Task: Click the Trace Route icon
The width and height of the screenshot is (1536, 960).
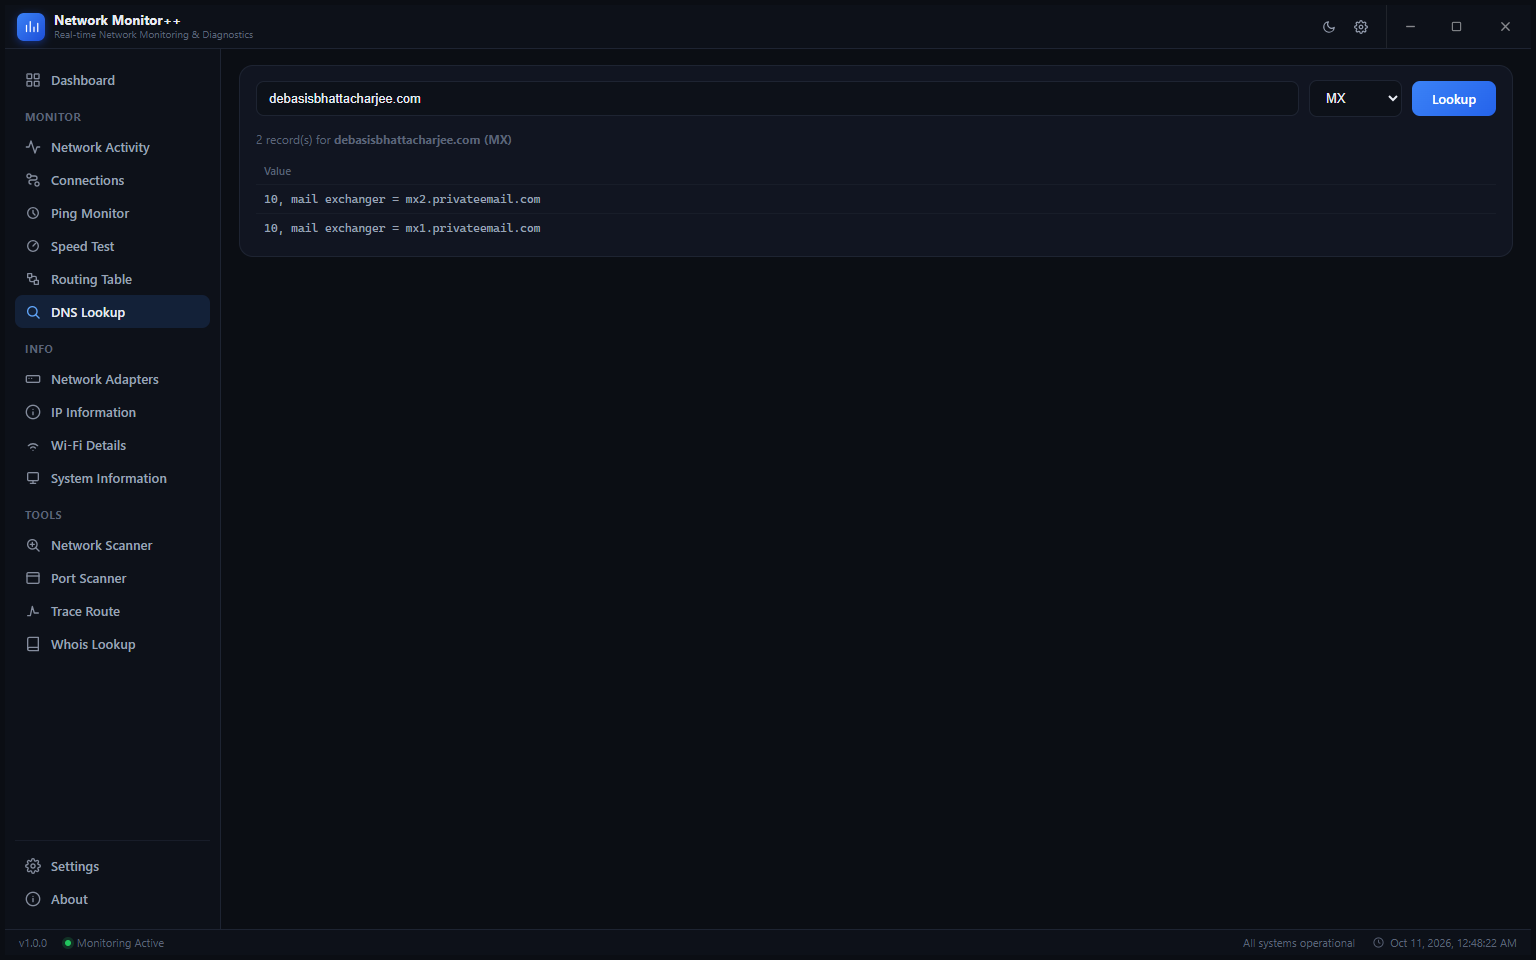Action: 33,611
